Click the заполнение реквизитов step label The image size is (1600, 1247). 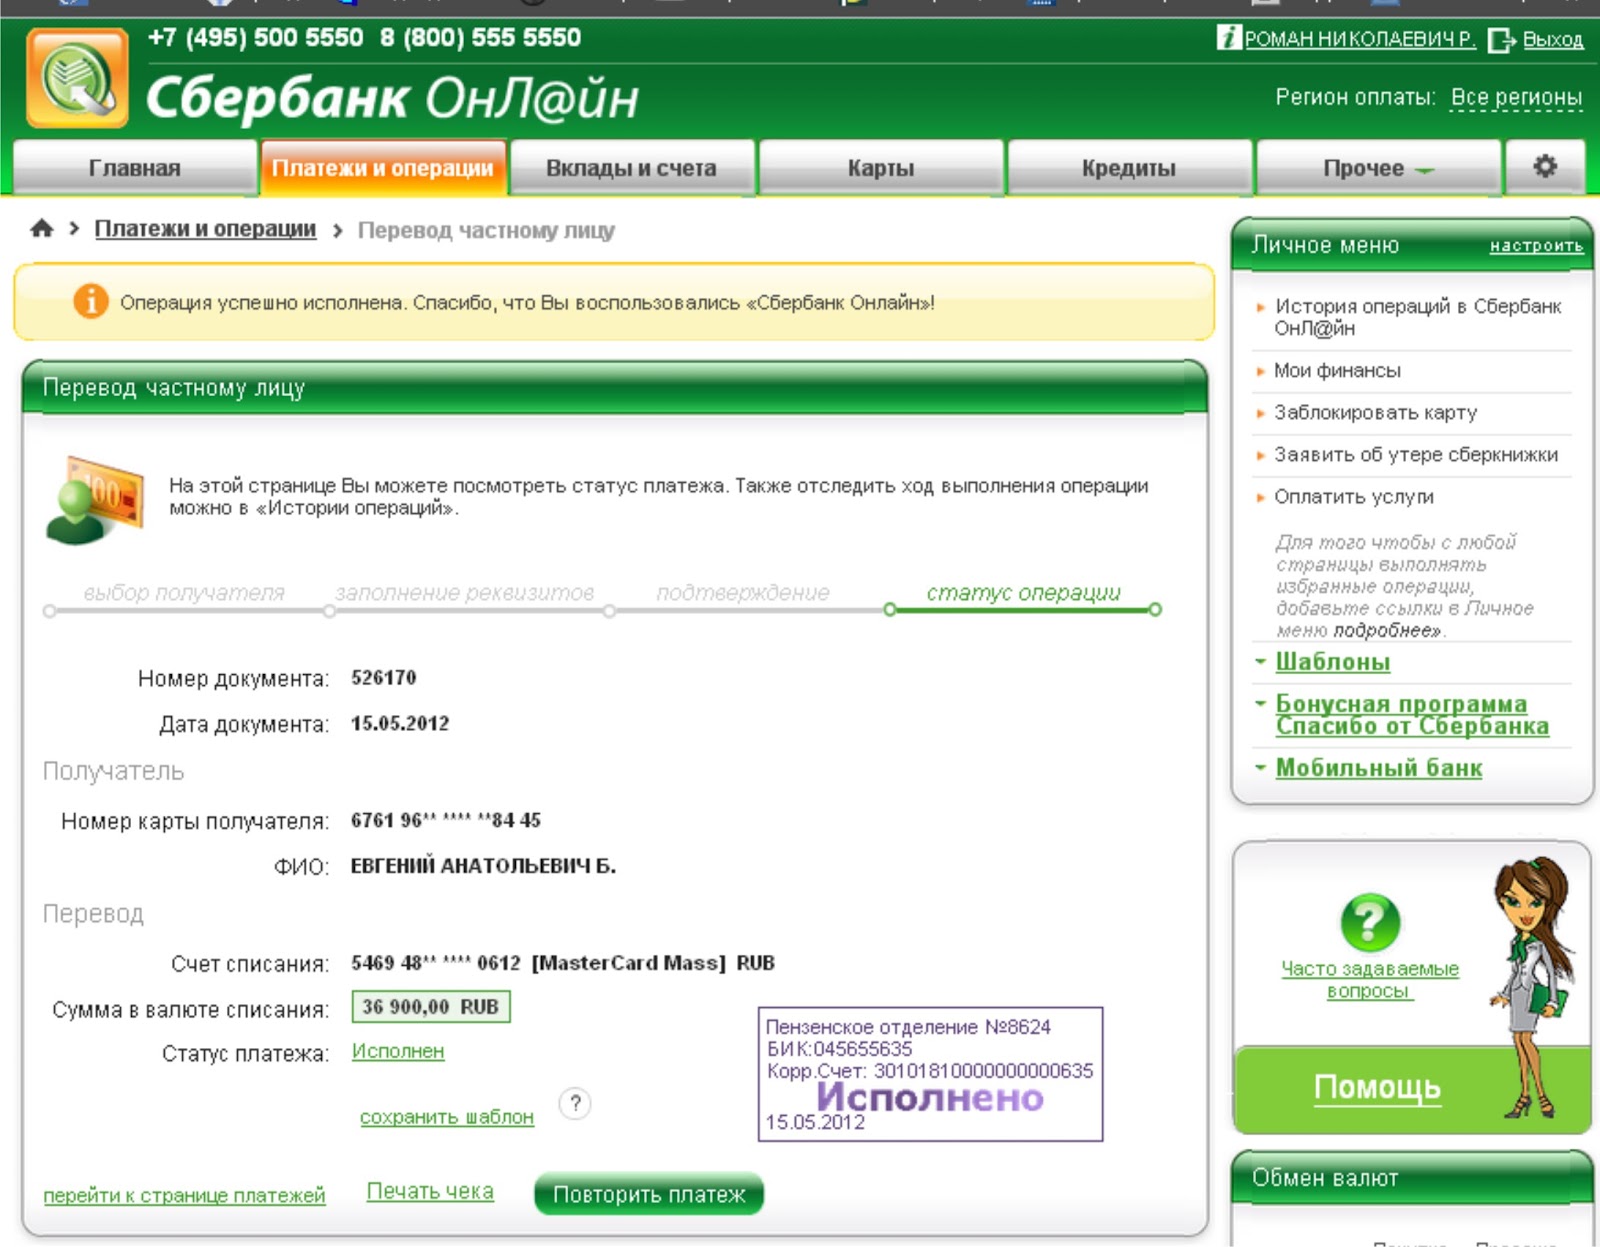(x=464, y=592)
